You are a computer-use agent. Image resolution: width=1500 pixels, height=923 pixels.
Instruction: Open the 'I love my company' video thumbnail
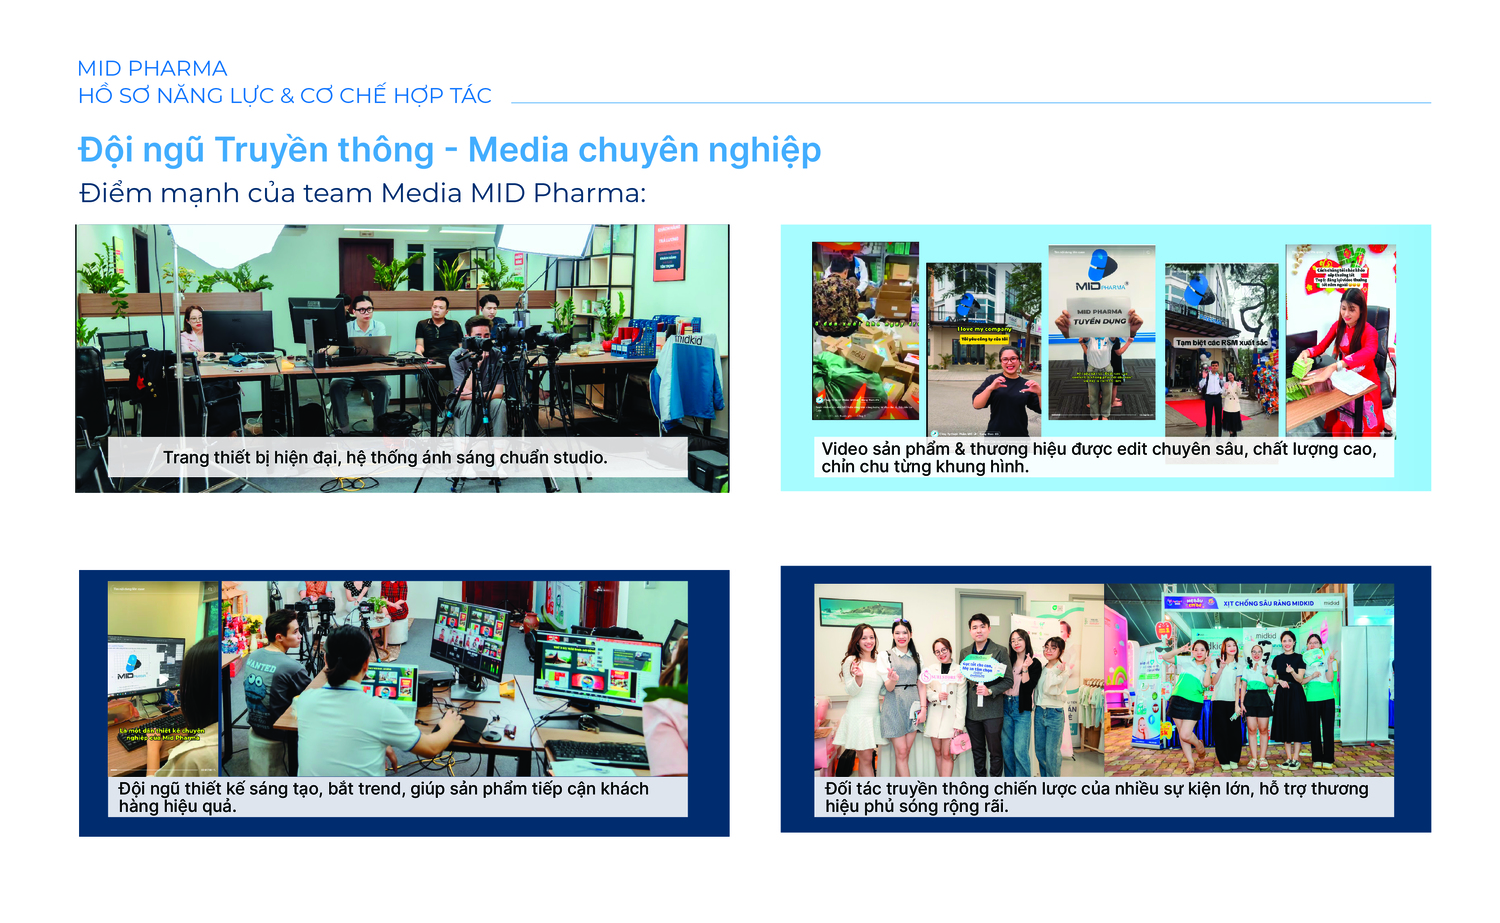pos(984,350)
